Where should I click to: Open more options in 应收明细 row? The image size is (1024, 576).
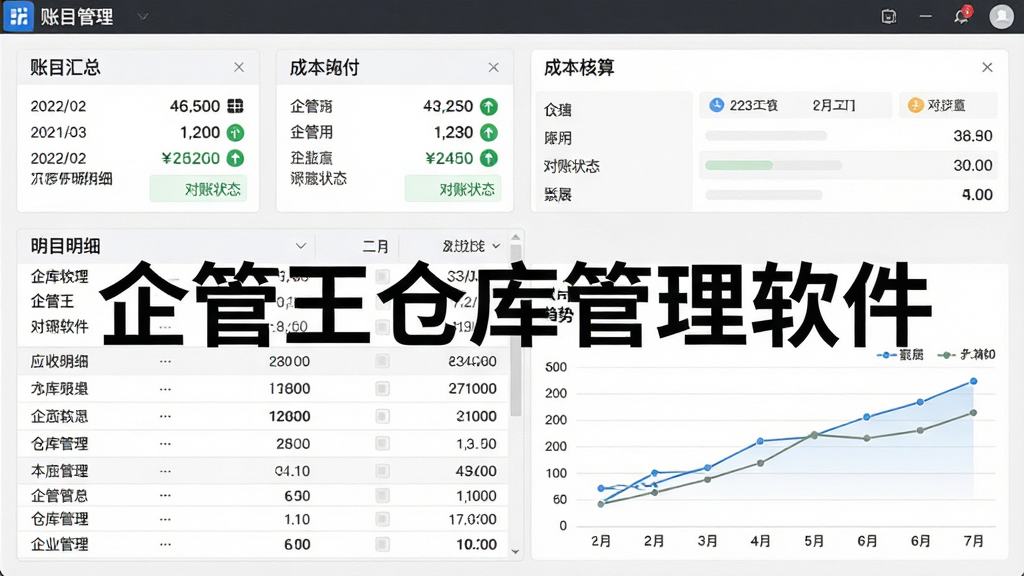coord(165,361)
